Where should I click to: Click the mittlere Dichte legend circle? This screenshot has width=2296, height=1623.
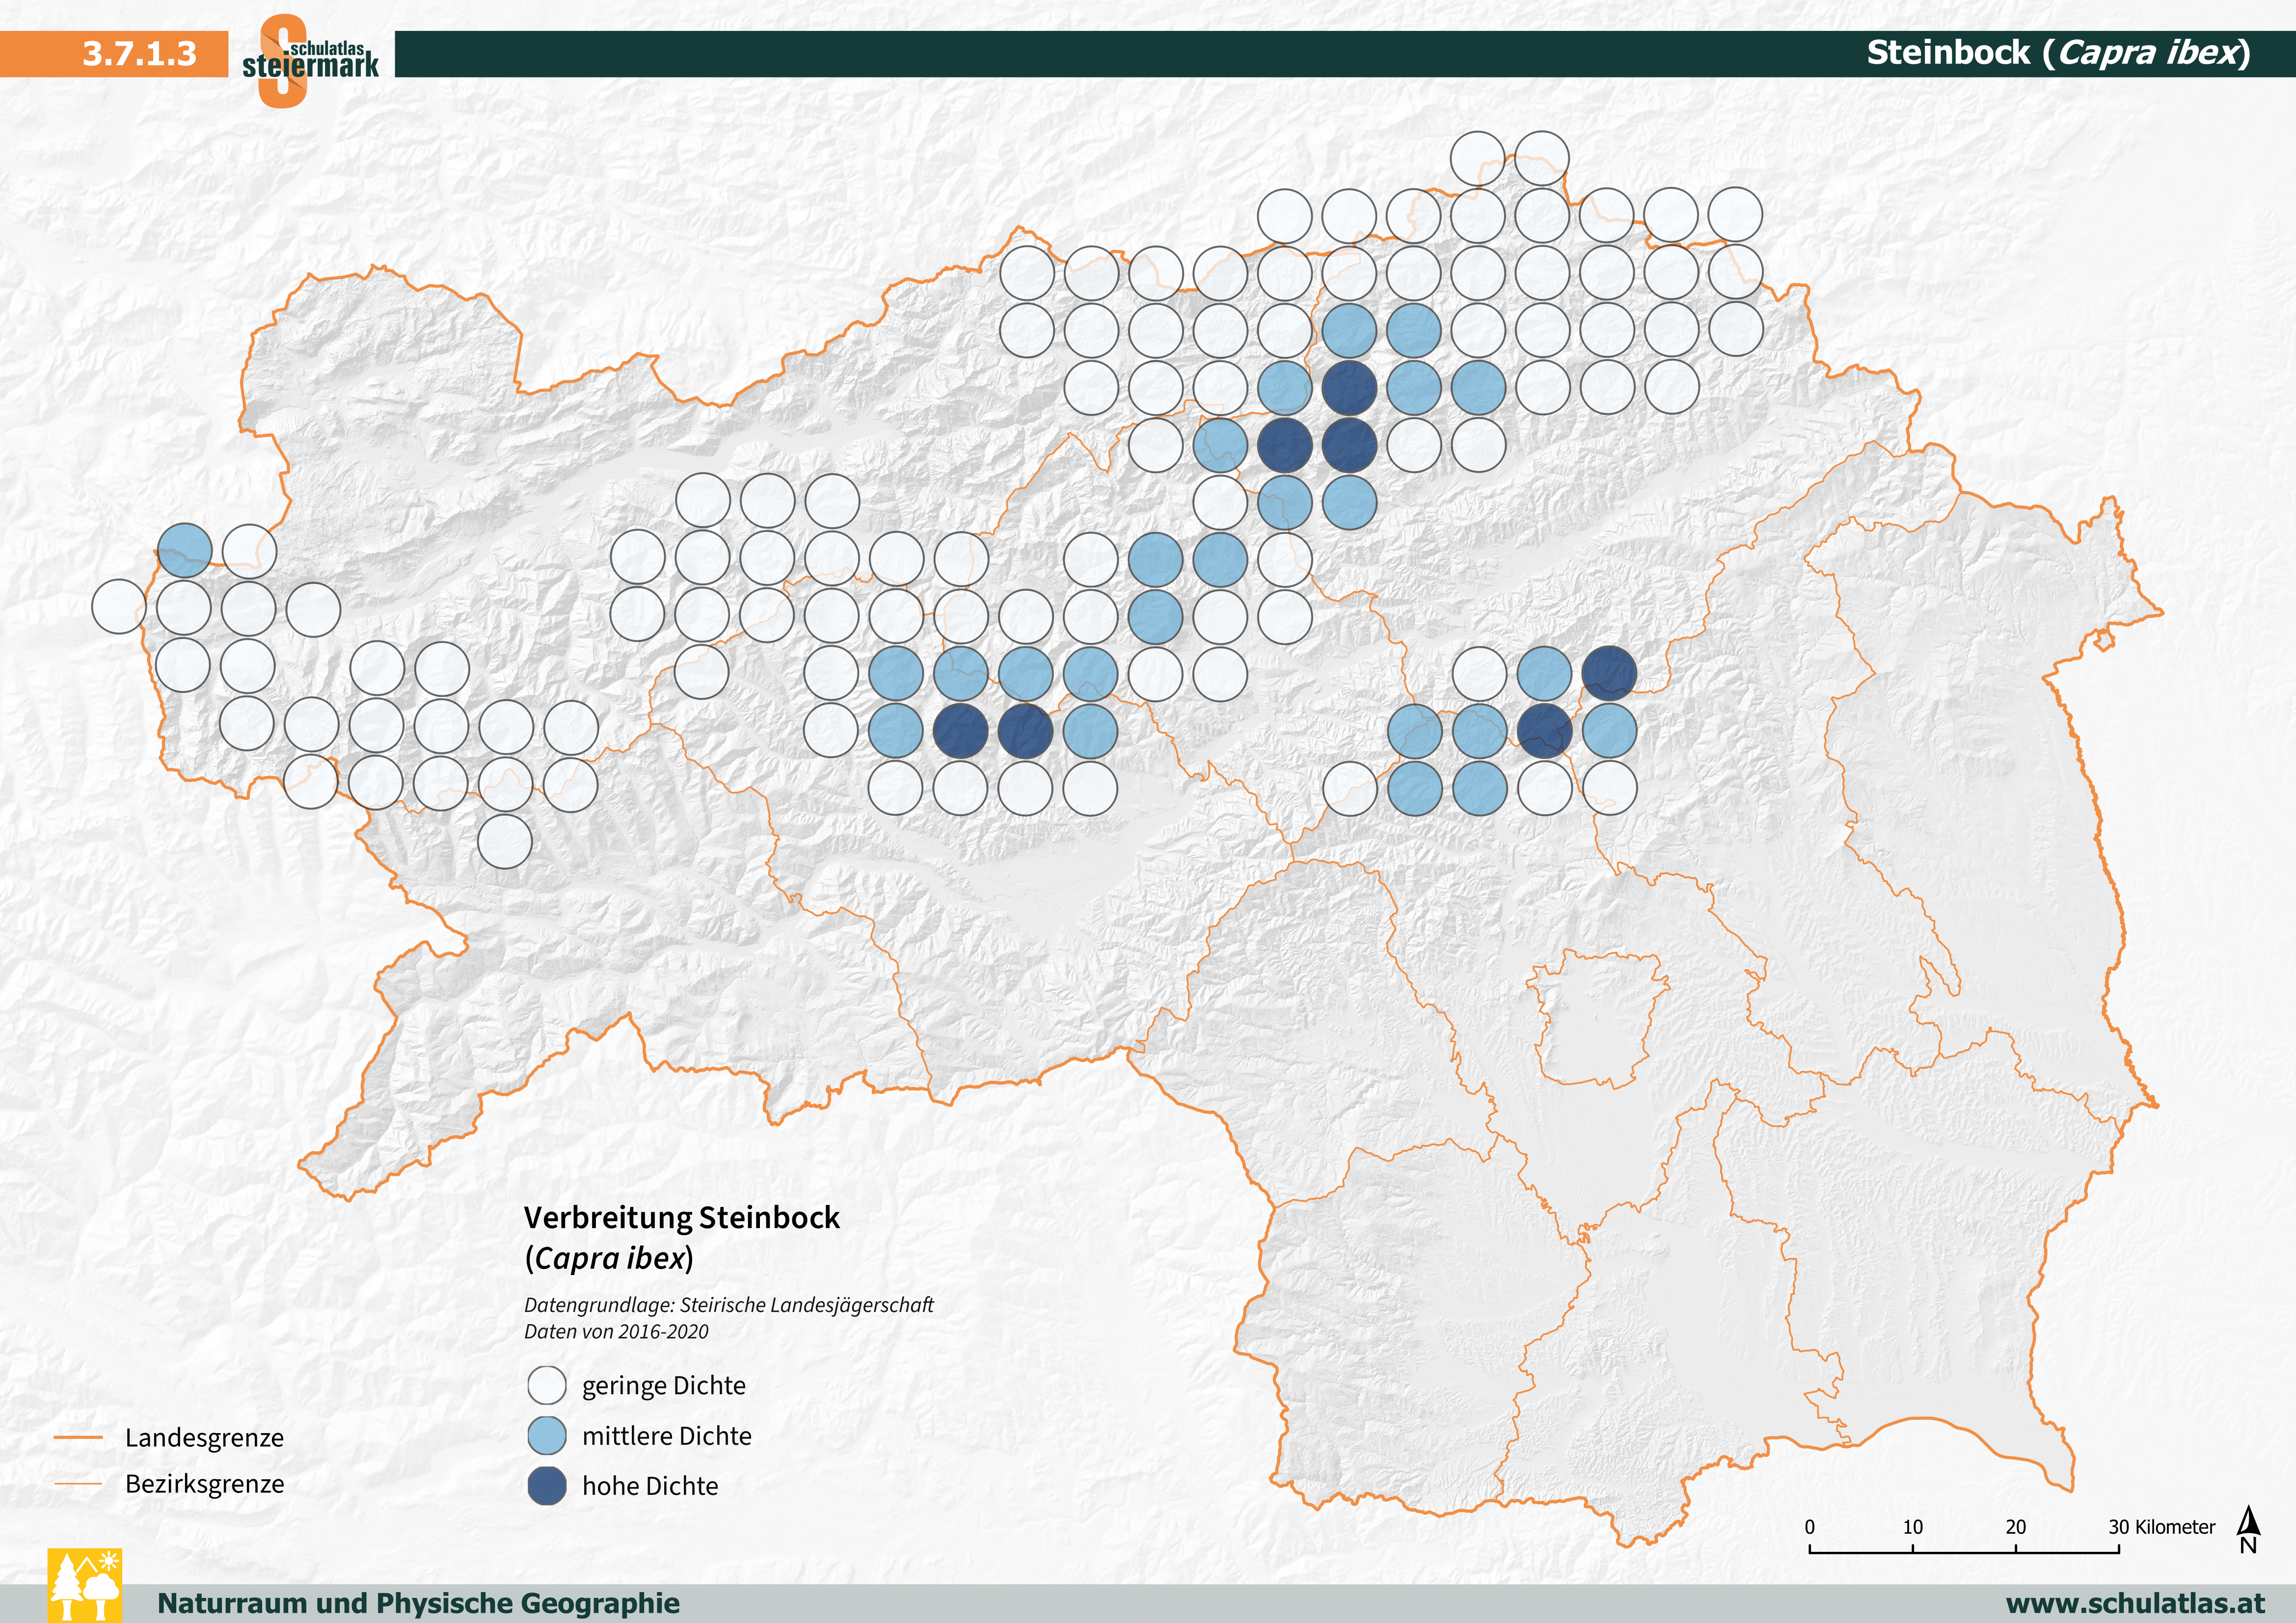click(547, 1436)
